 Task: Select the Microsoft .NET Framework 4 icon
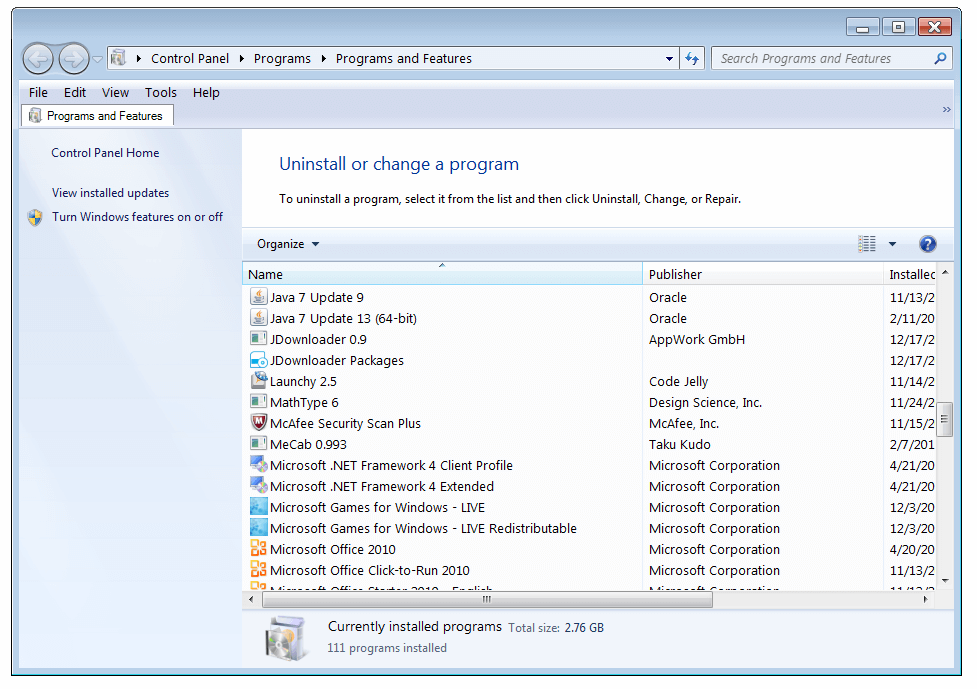tap(258, 465)
